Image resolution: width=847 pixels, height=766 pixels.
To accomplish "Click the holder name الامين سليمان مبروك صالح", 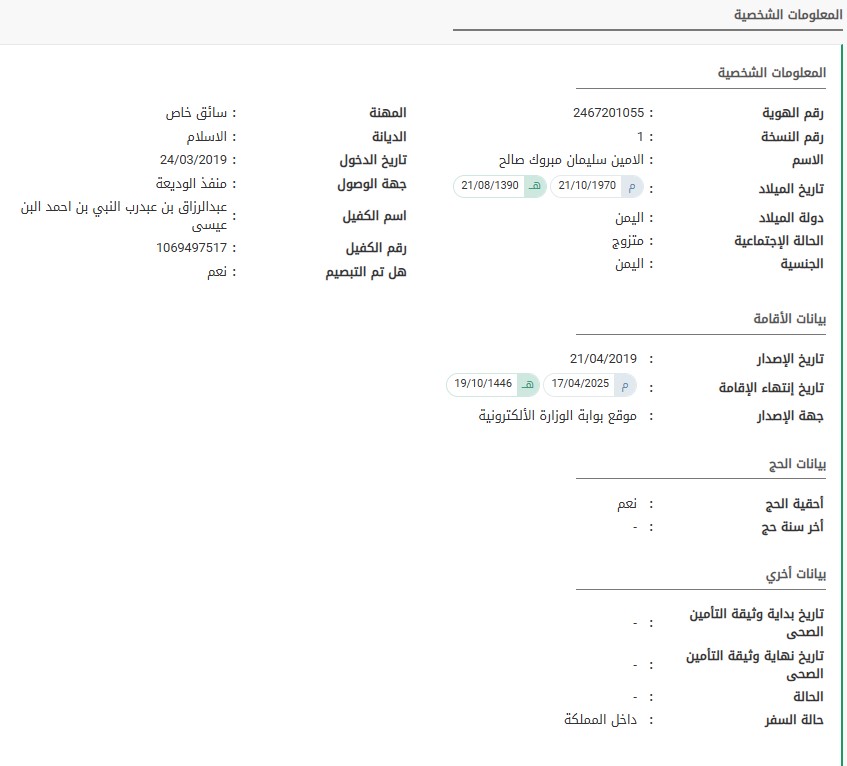I will (571, 160).
